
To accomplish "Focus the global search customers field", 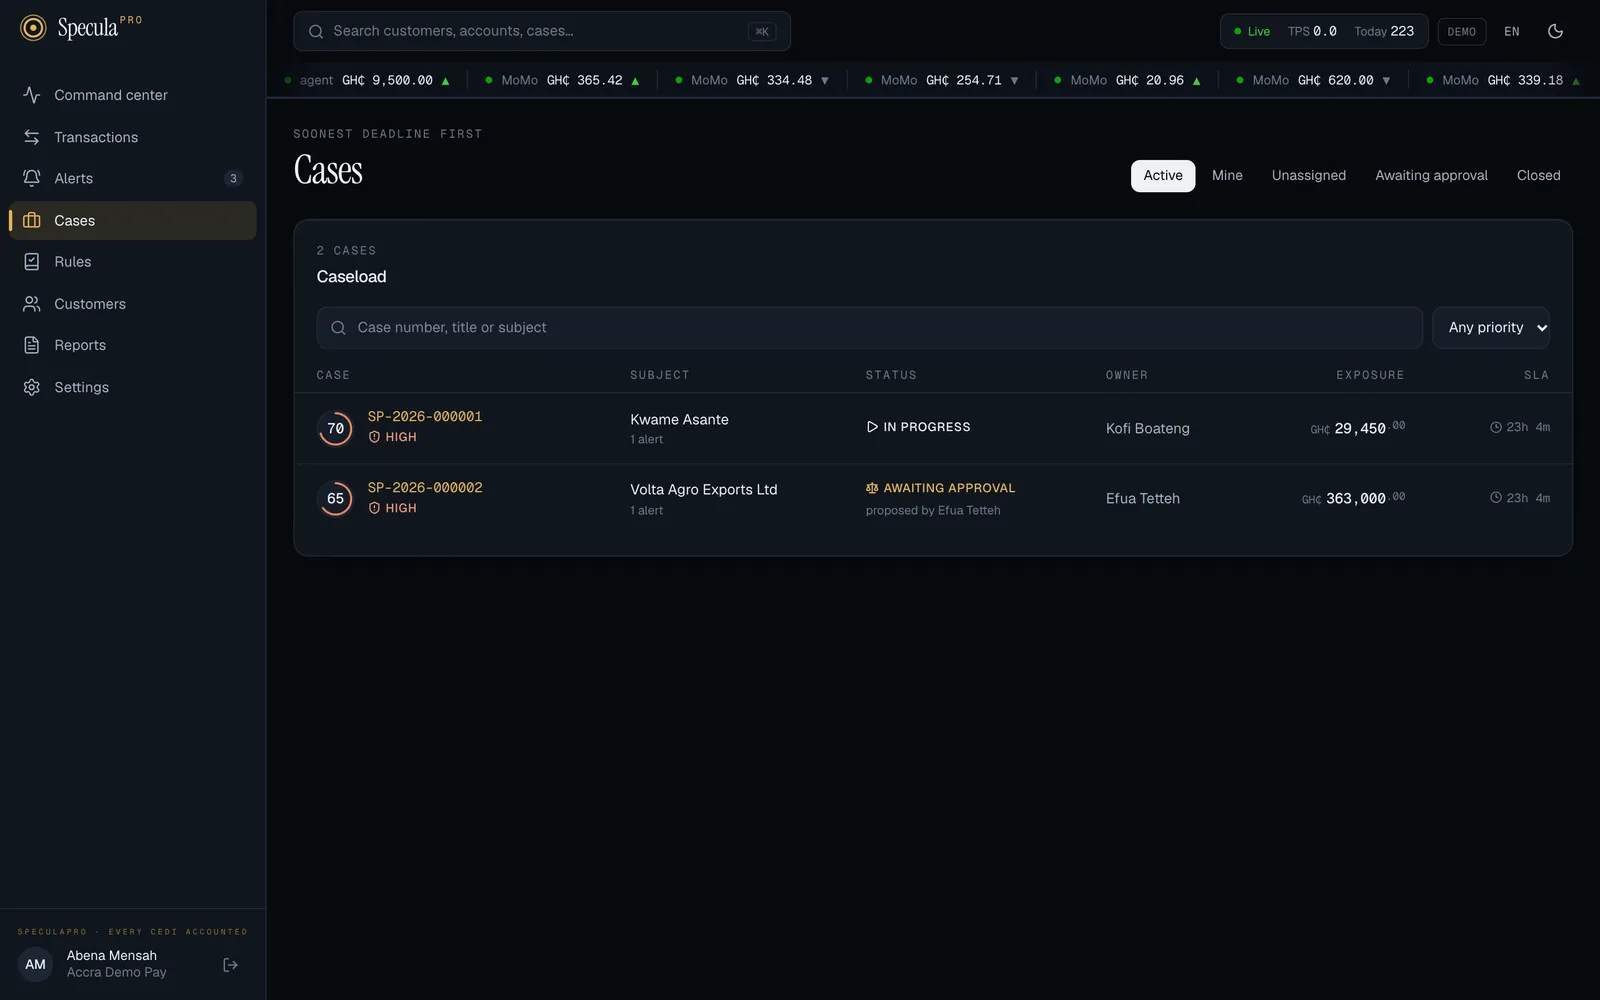I will [x=542, y=31].
